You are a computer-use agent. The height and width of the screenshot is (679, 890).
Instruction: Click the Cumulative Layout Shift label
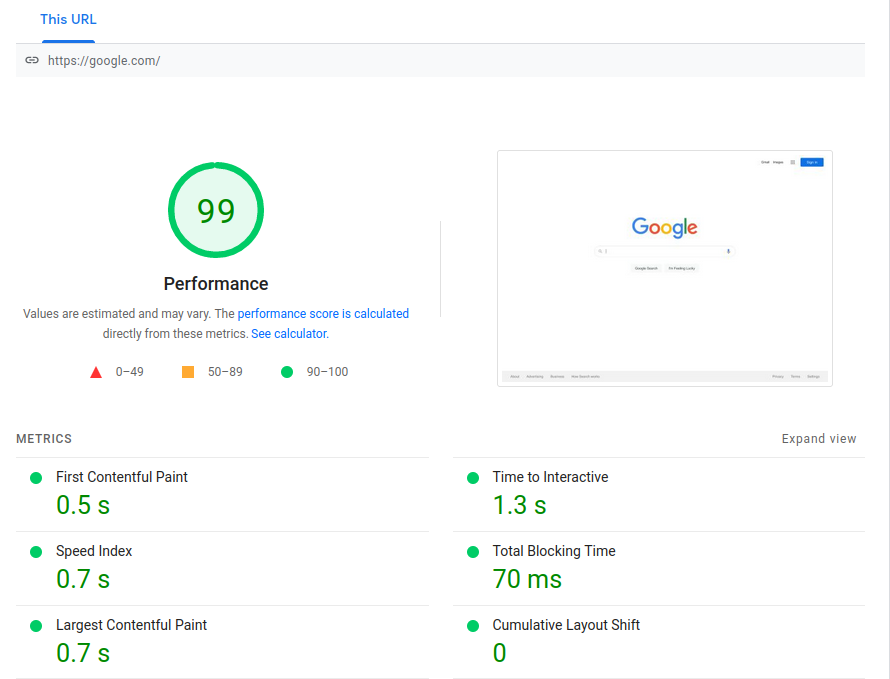(x=566, y=624)
